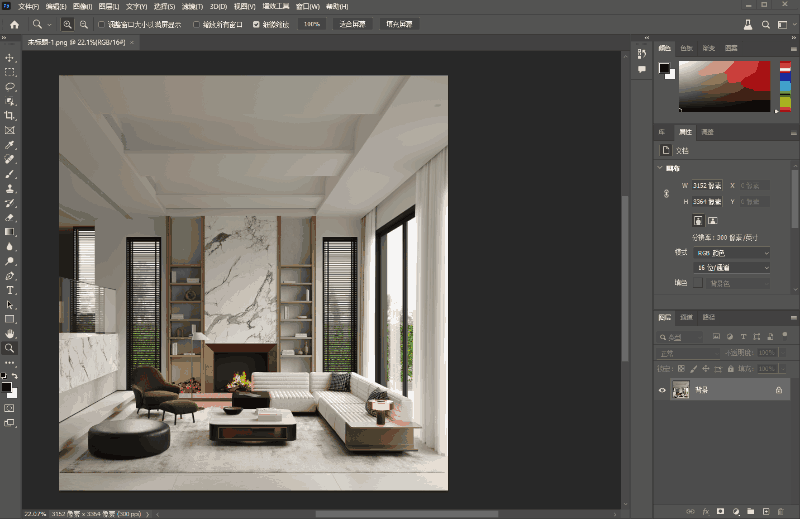The height and width of the screenshot is (519, 800).
Task: Open the 16 位/通道 bit depth dropdown
Action: tap(732, 268)
